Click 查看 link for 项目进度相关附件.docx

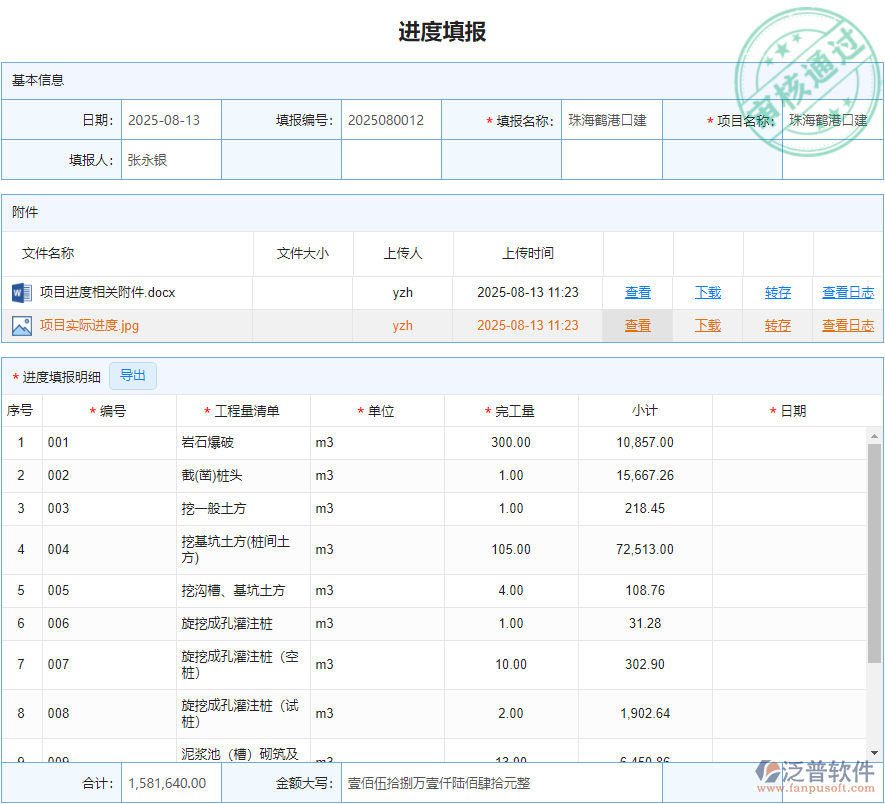click(637, 292)
